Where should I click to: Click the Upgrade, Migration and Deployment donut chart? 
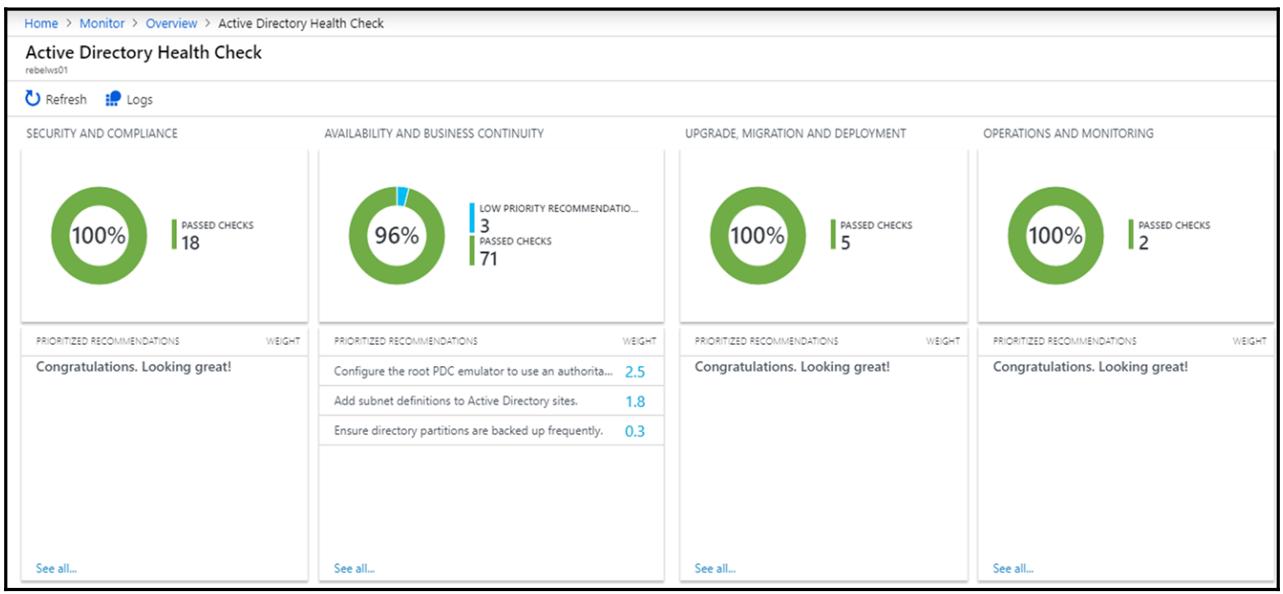click(757, 236)
